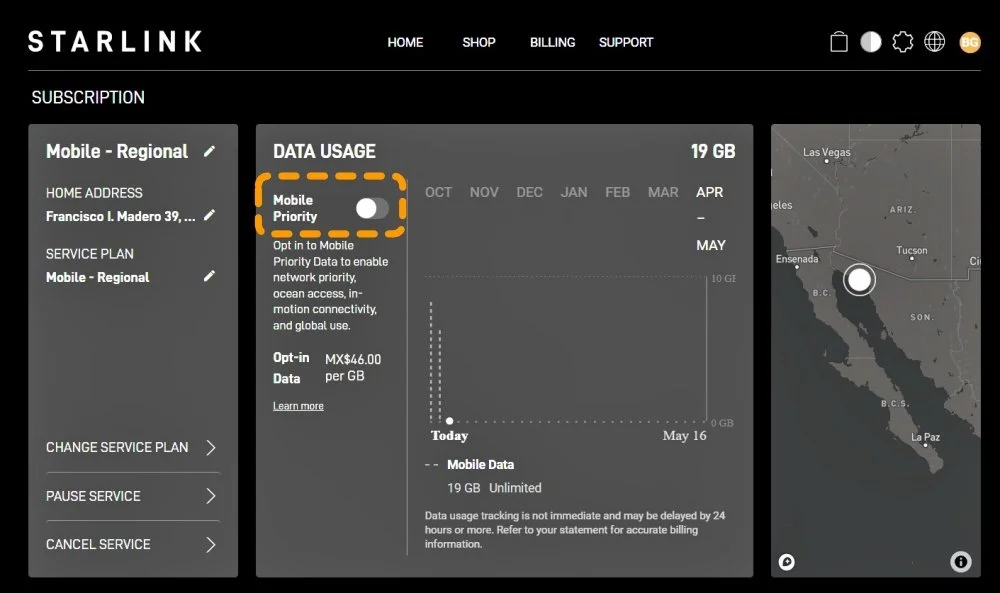Click the 19 GB Unlimited usage text
1000x593 pixels.
click(x=494, y=488)
